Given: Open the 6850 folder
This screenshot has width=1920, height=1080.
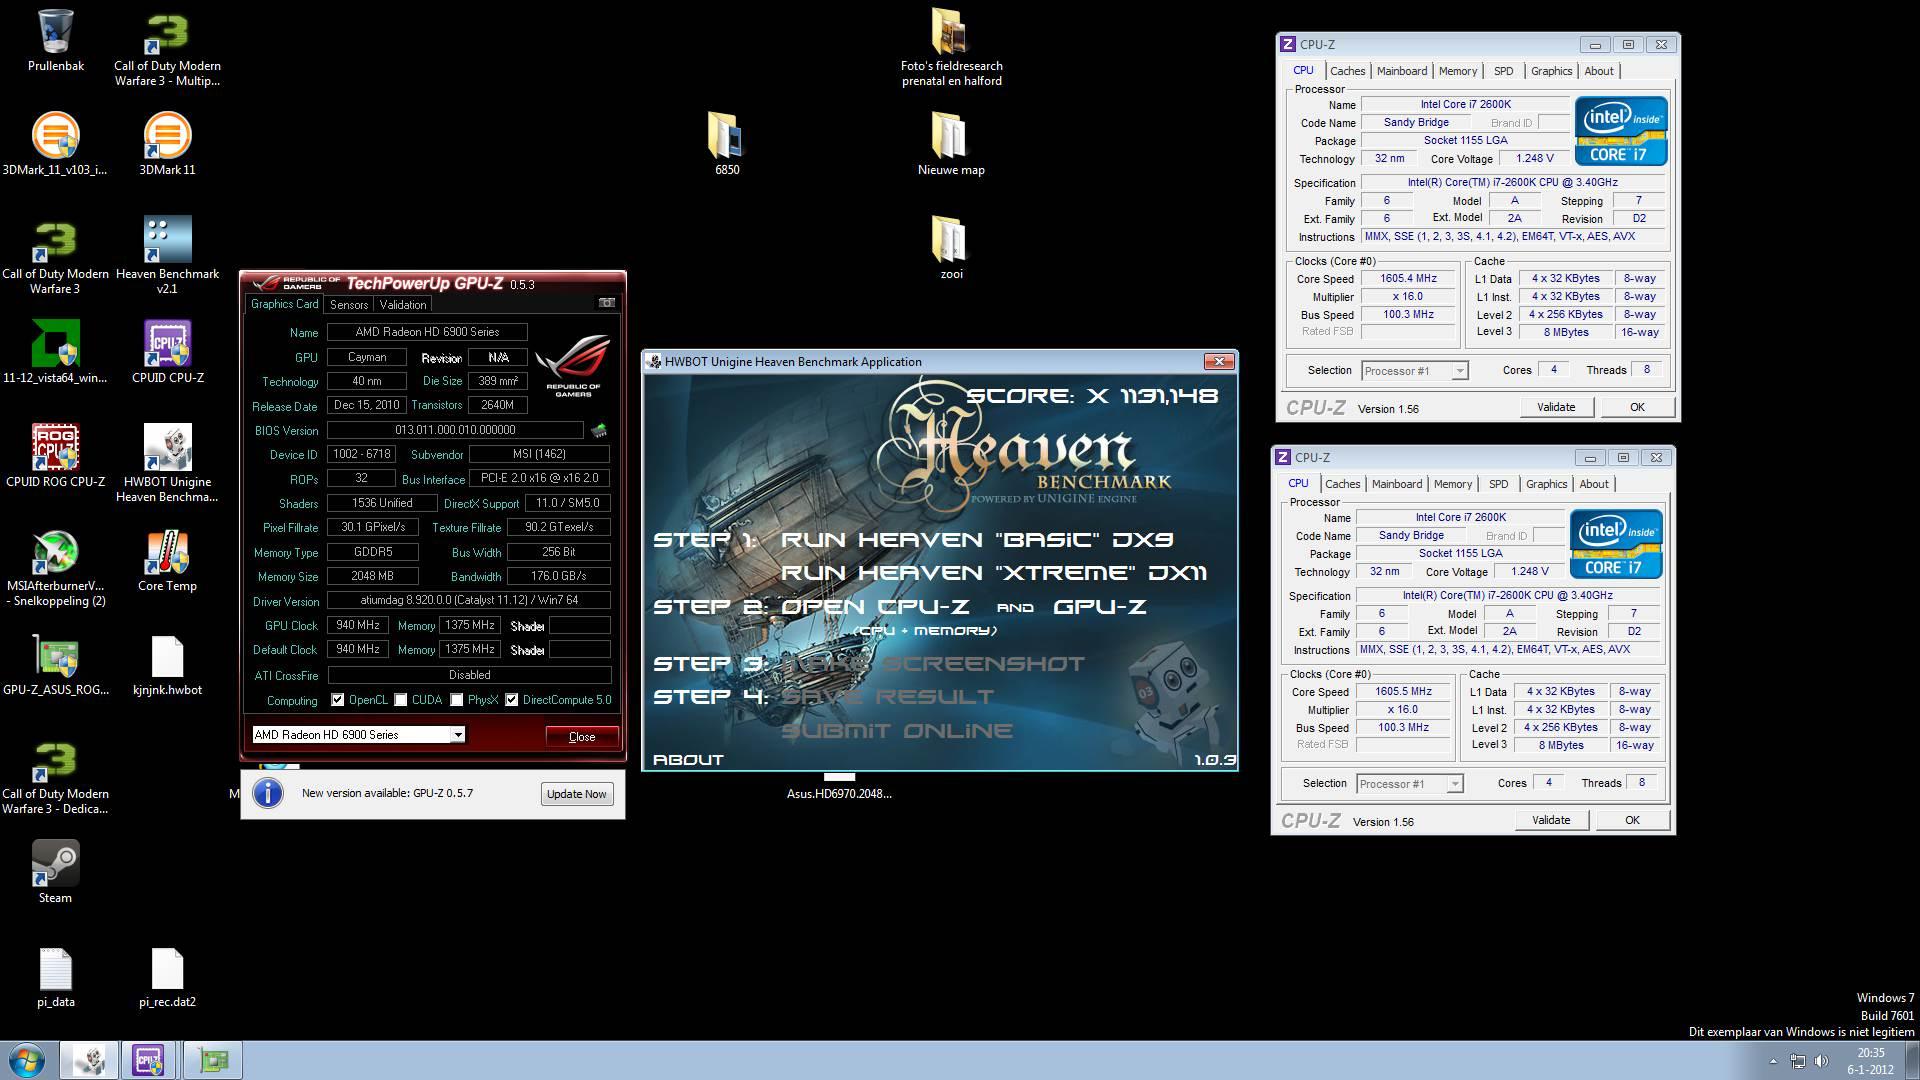Looking at the screenshot, I should coord(727,144).
